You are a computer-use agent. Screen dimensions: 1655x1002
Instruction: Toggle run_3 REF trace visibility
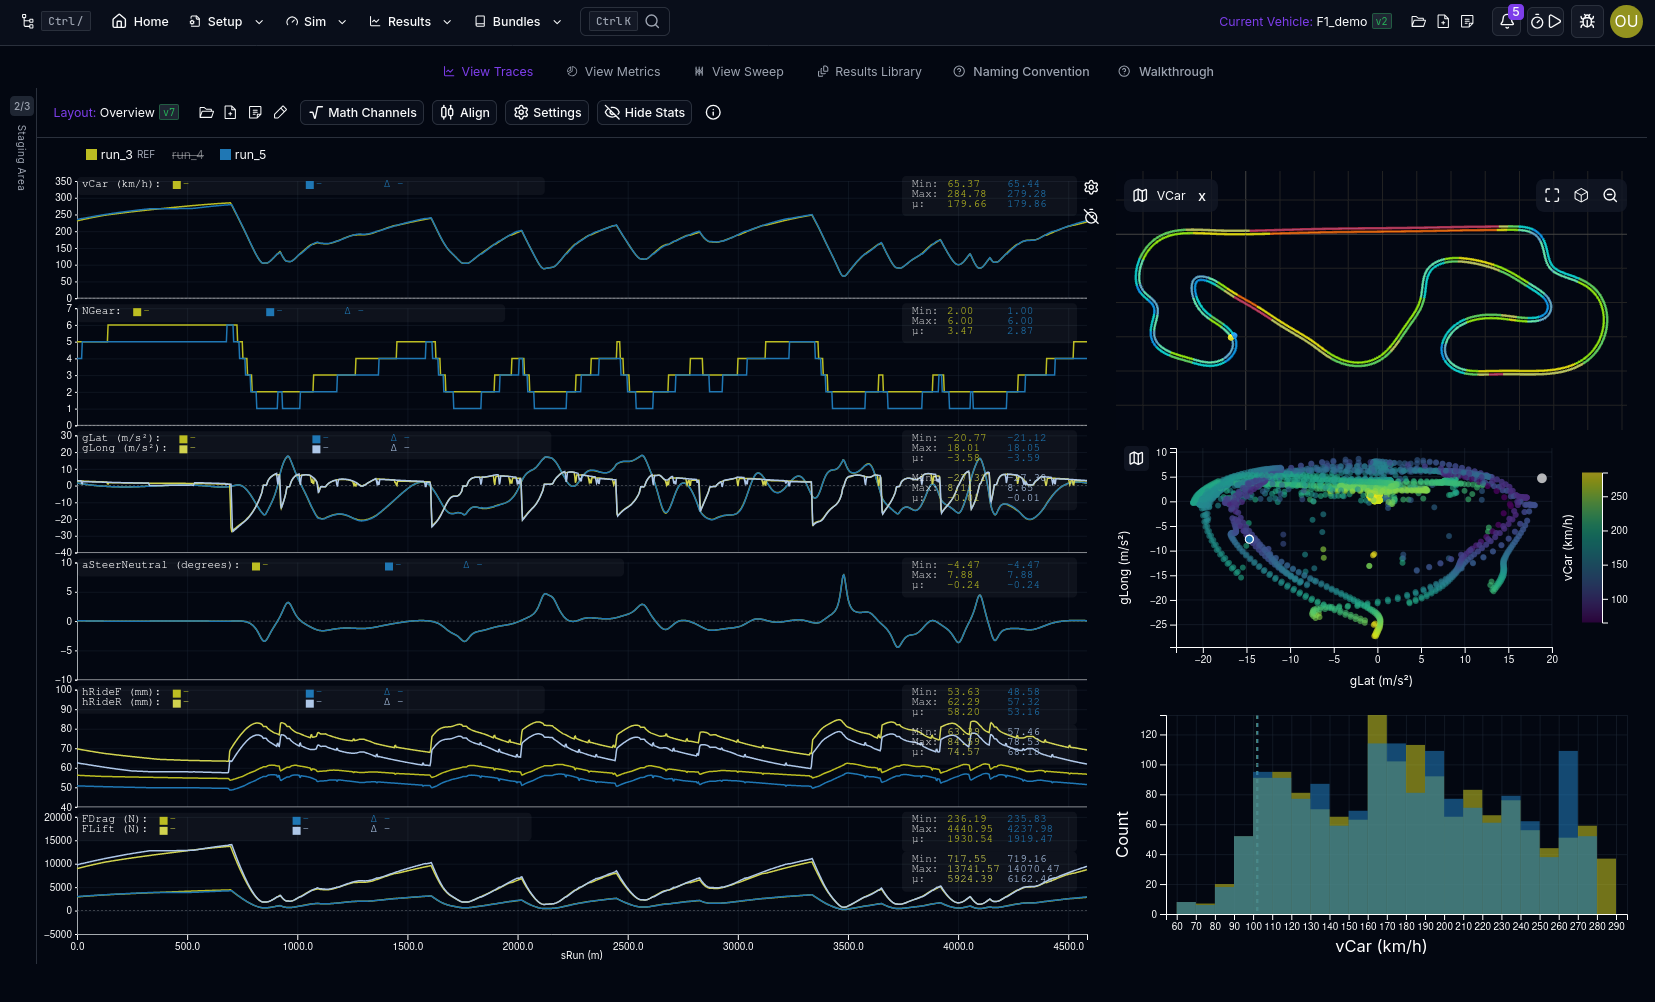point(120,154)
